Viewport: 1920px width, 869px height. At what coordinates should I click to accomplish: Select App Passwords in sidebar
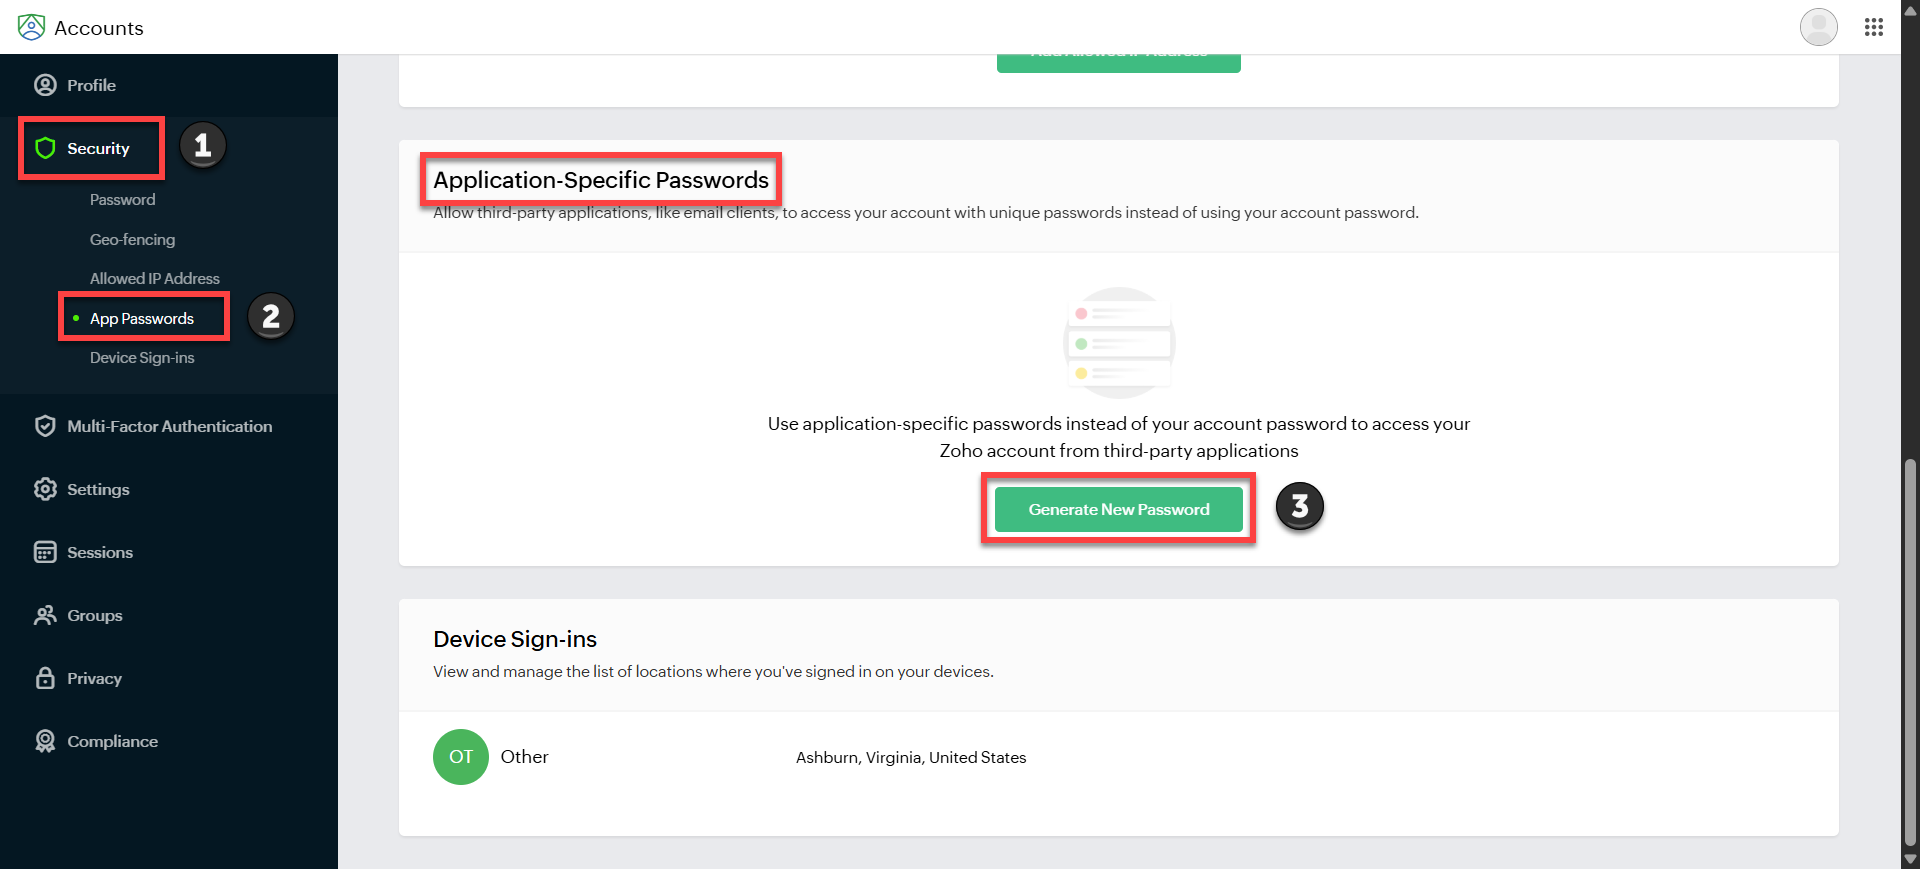pyautogui.click(x=141, y=319)
